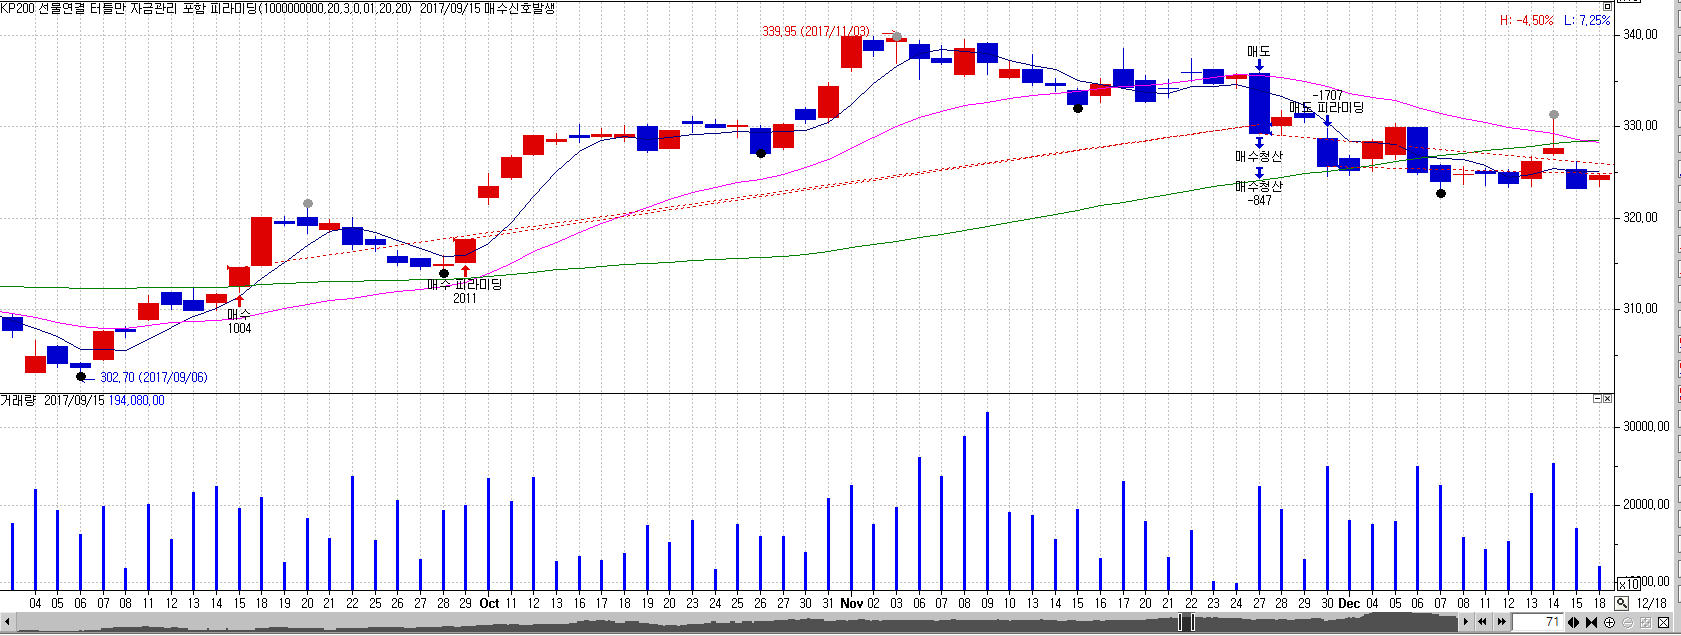Click the compress-spacing bowtie arrows icon
Screen dimensions: 1681x636
(x=1591, y=622)
